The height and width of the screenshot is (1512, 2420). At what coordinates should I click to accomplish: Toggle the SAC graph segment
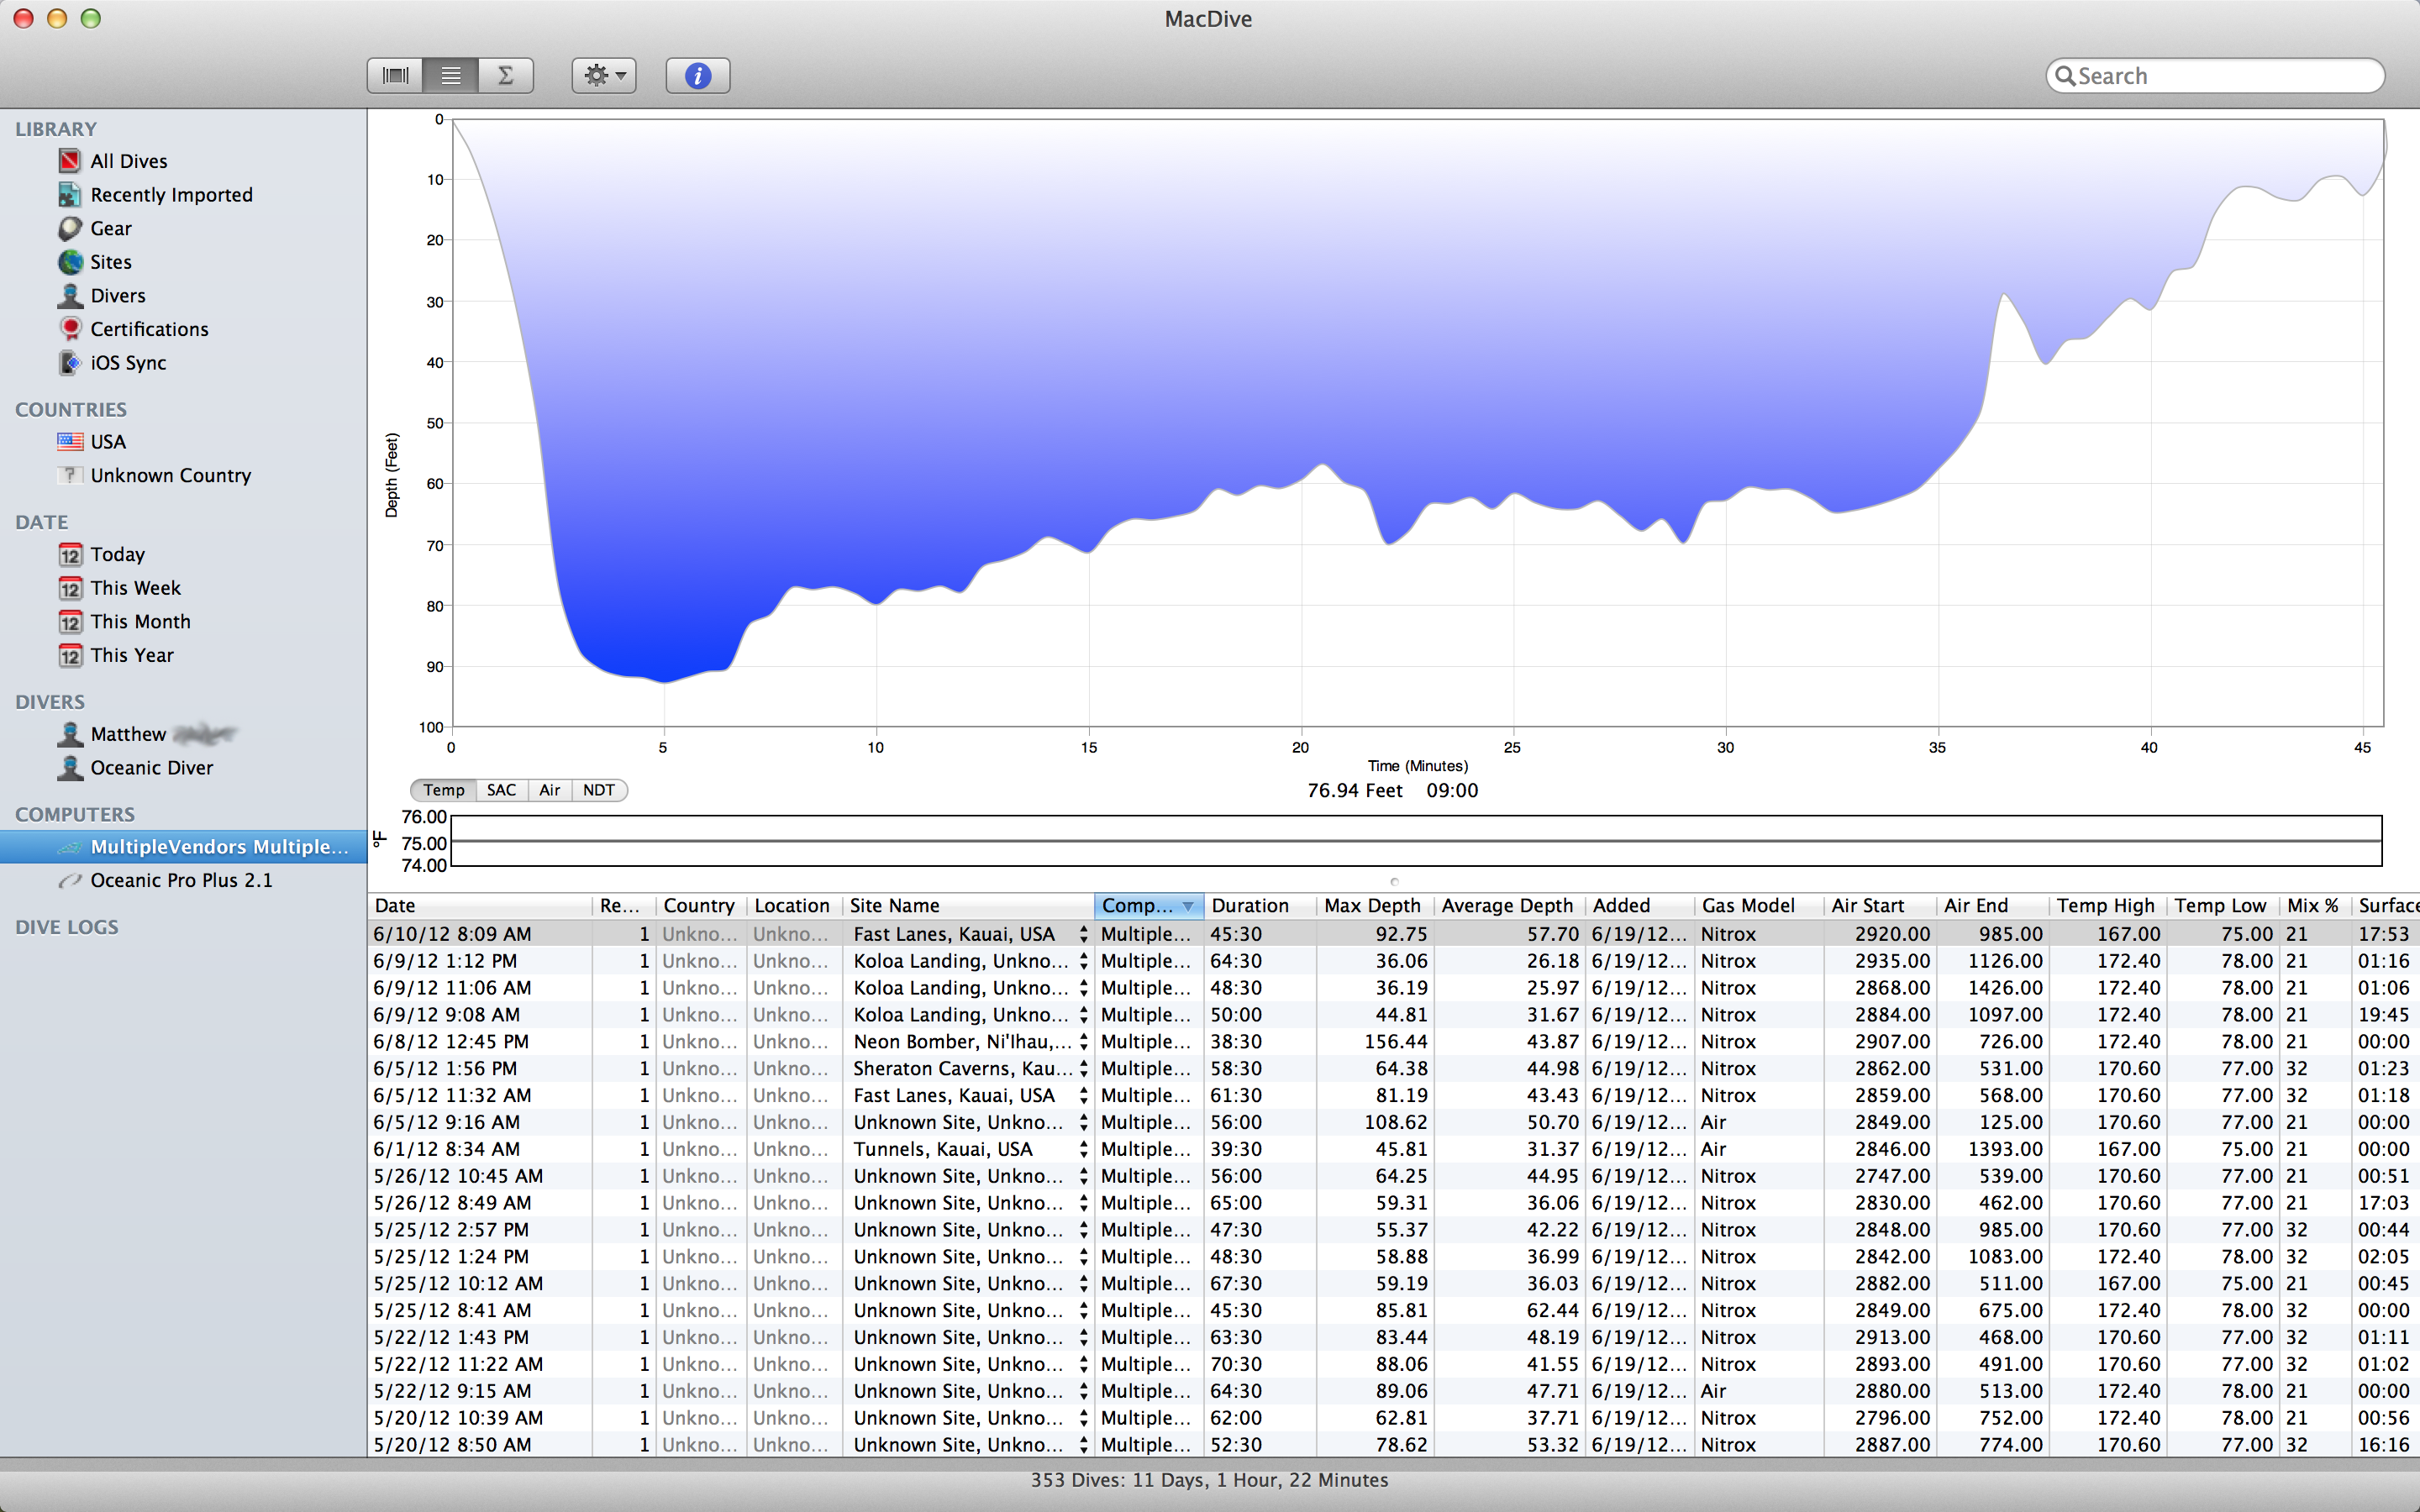click(x=501, y=790)
